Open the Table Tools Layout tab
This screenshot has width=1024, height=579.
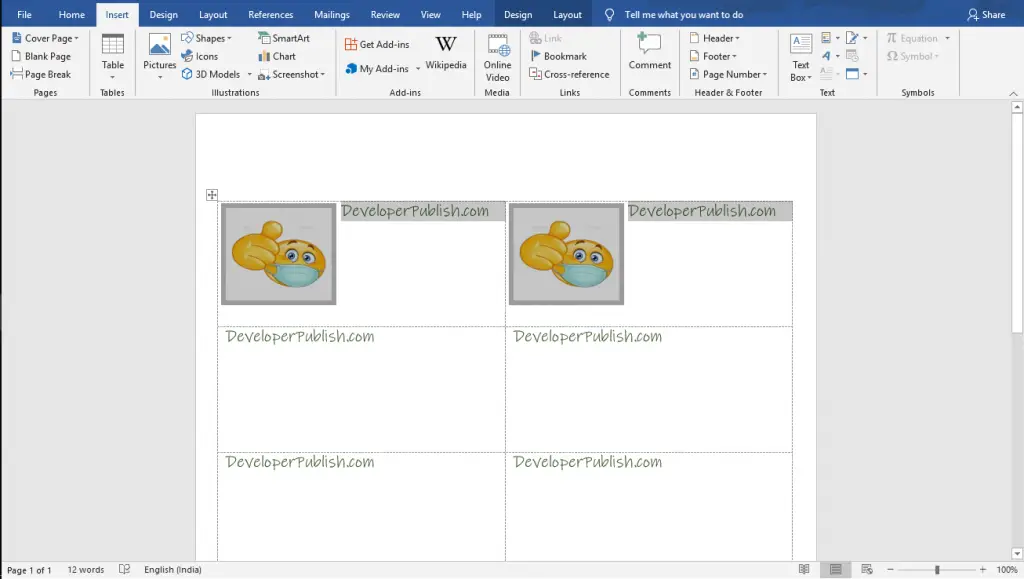pyautogui.click(x=568, y=14)
